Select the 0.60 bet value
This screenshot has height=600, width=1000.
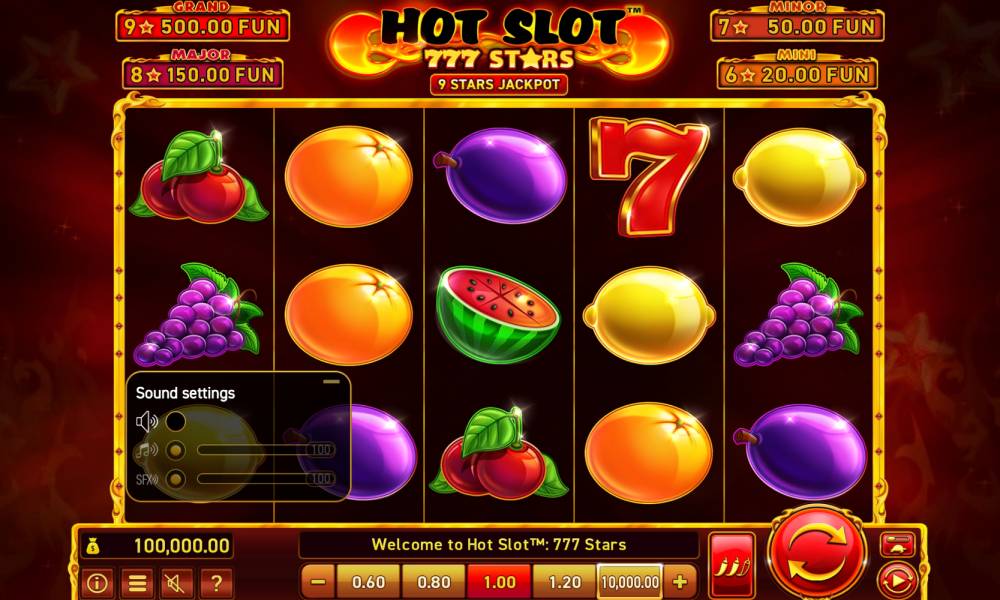(369, 582)
